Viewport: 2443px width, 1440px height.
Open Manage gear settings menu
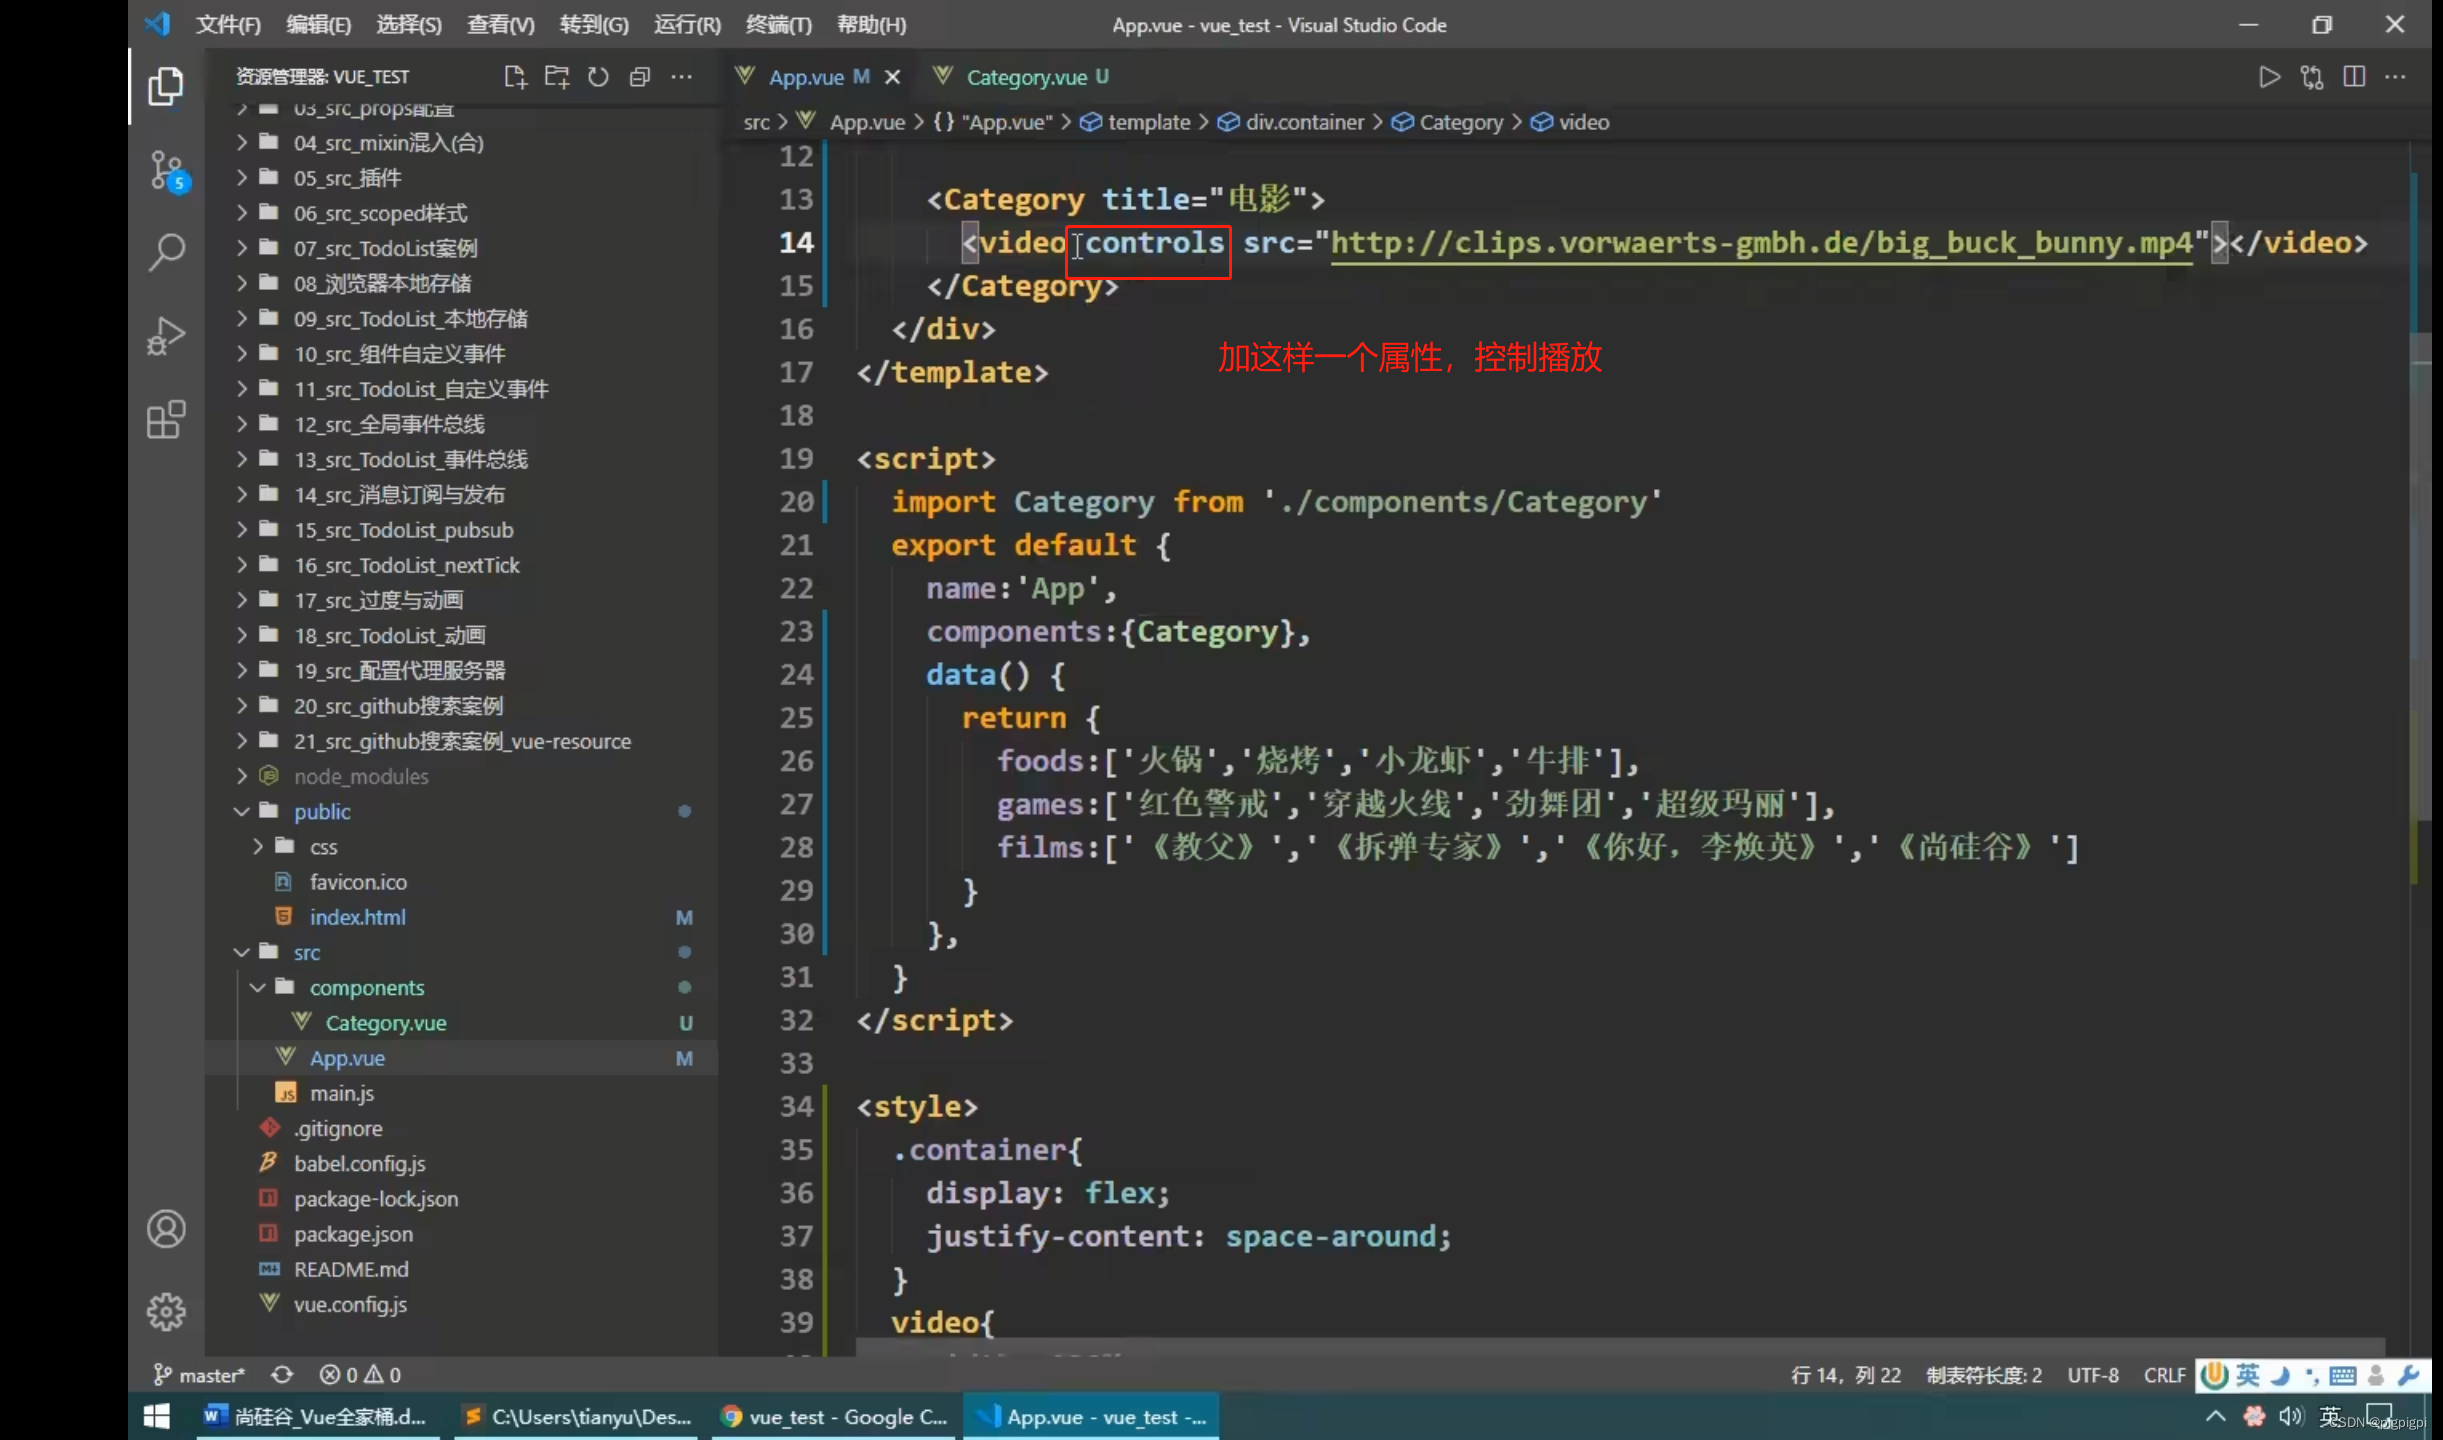(166, 1312)
